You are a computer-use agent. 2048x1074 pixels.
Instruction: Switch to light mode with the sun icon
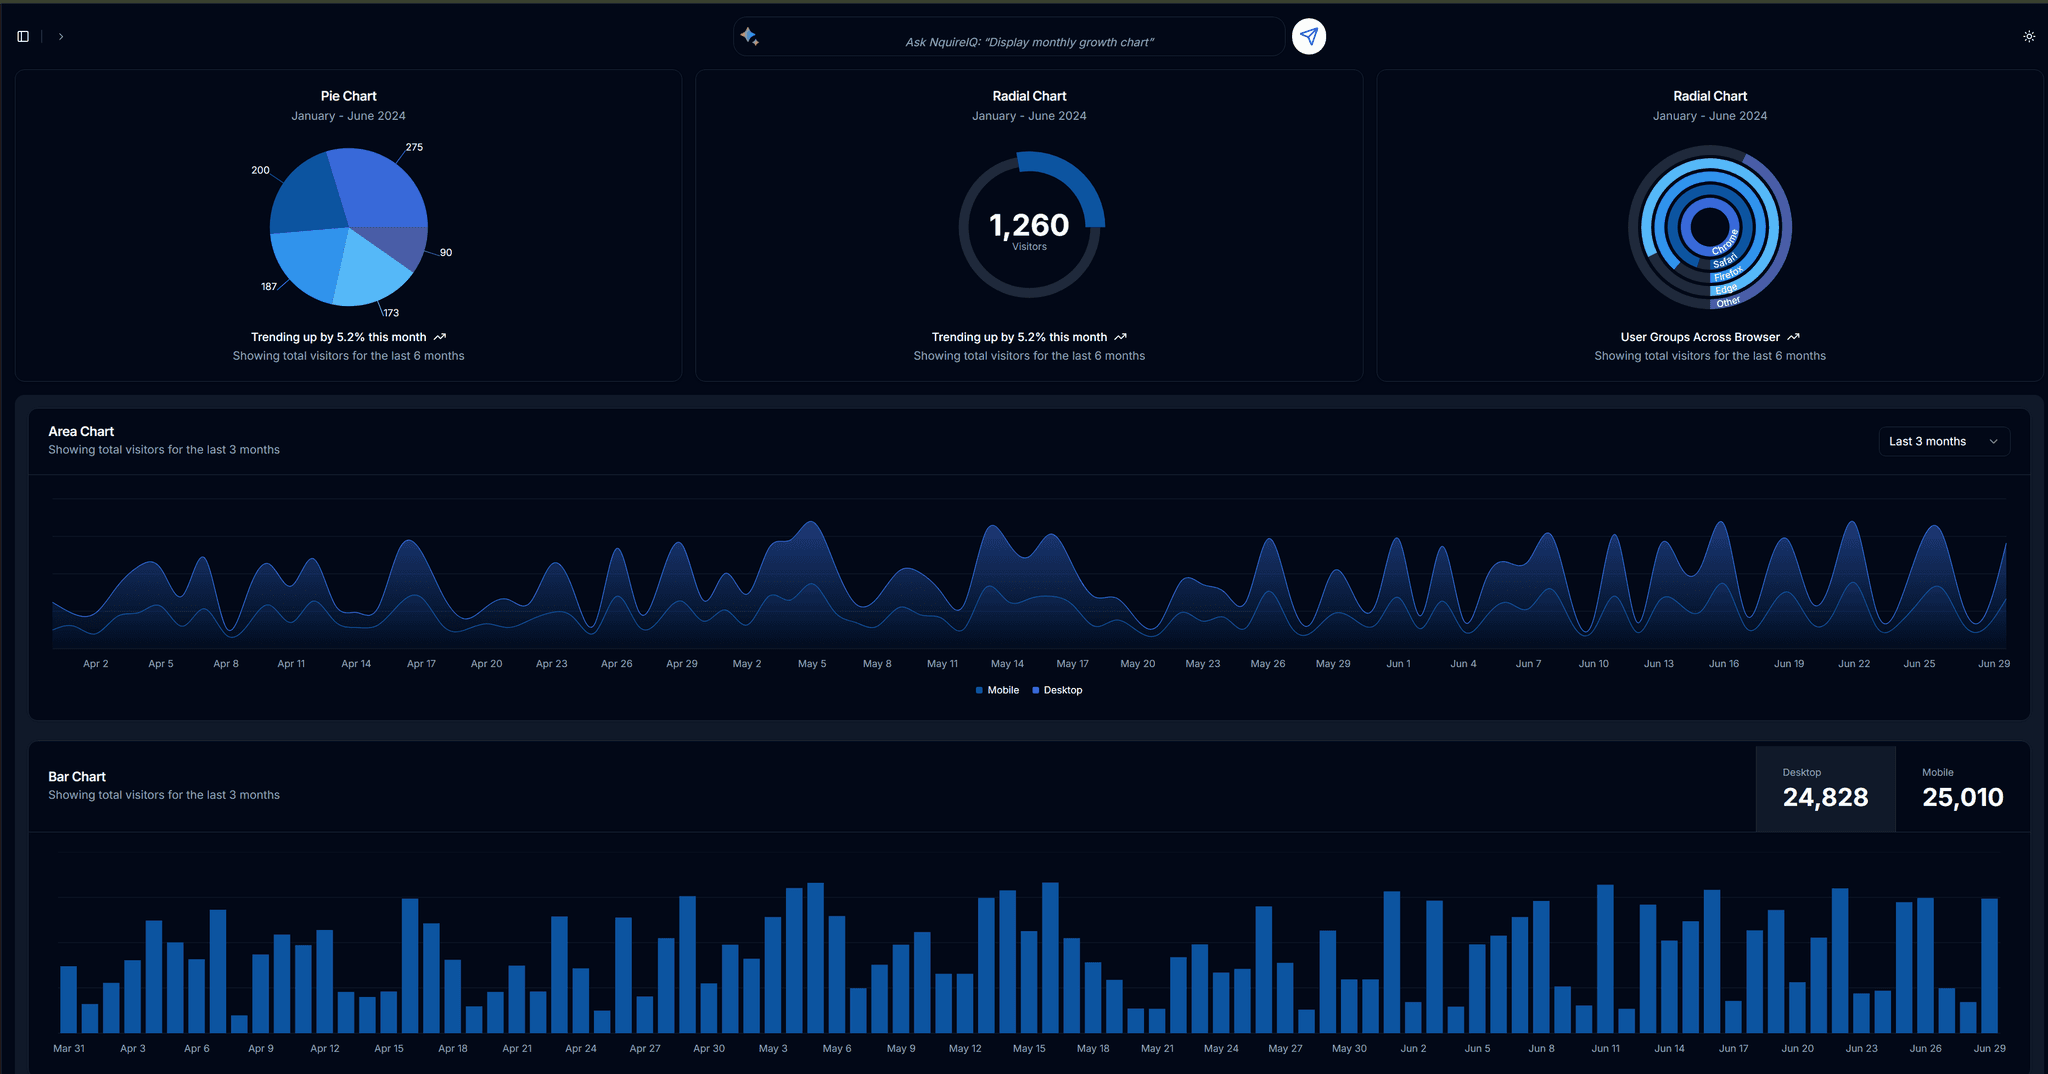(2029, 36)
